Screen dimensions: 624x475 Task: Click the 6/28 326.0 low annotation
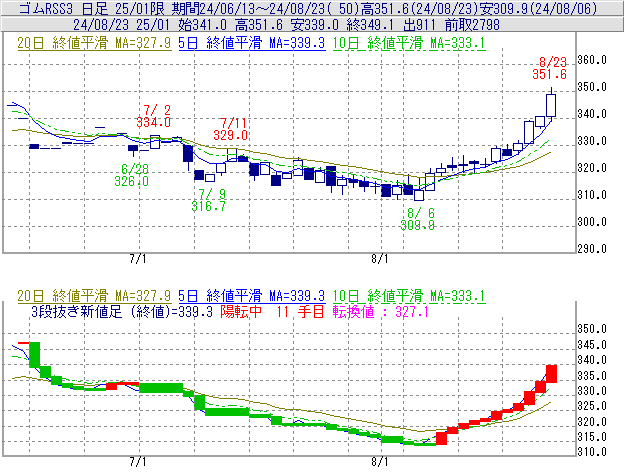point(132,175)
